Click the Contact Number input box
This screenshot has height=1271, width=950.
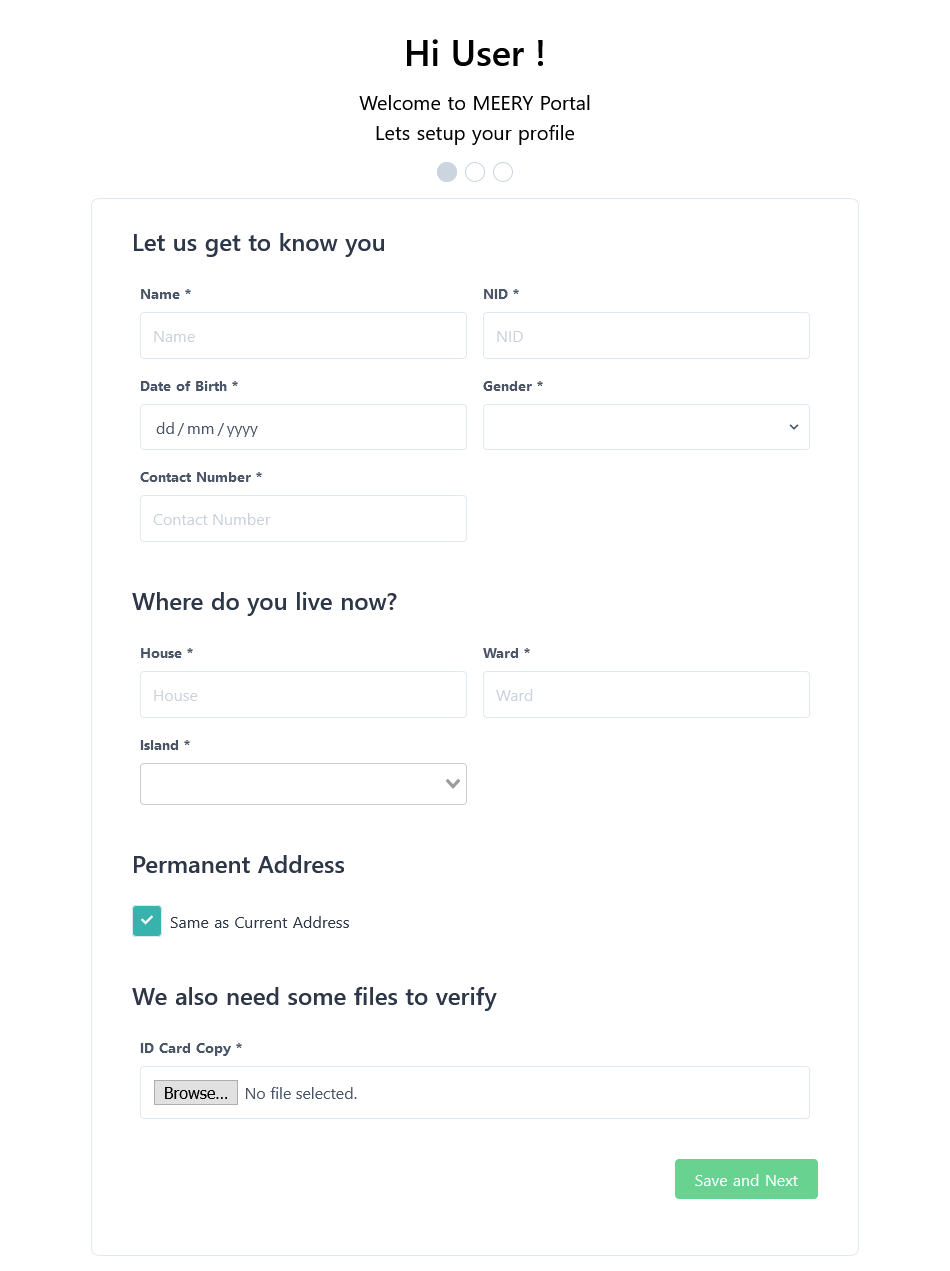point(303,519)
